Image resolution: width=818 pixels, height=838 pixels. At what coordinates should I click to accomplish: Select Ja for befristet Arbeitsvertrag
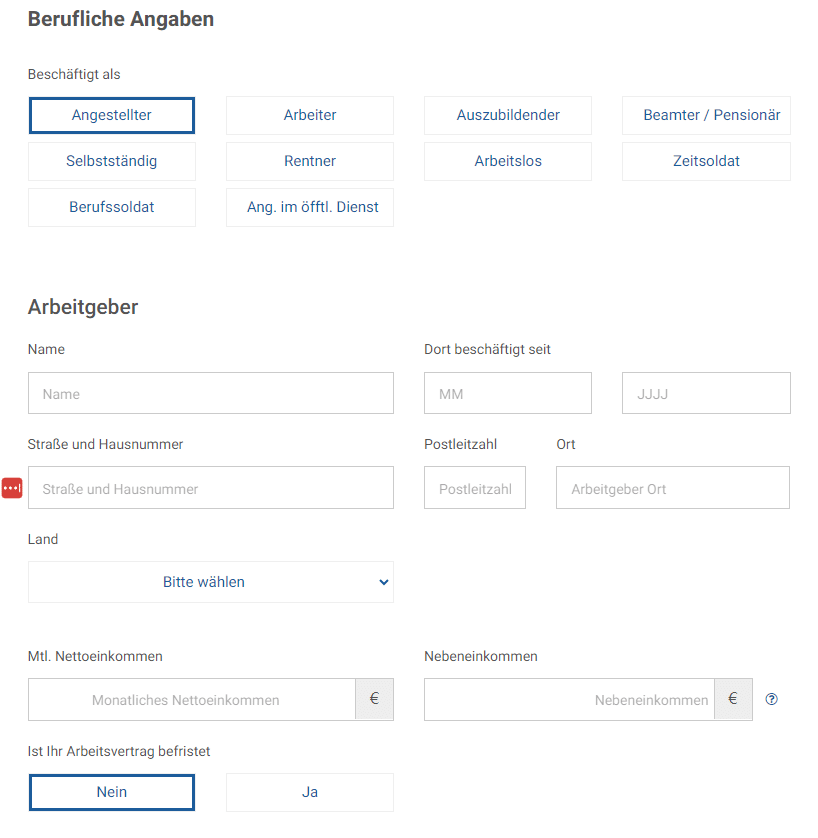310,793
